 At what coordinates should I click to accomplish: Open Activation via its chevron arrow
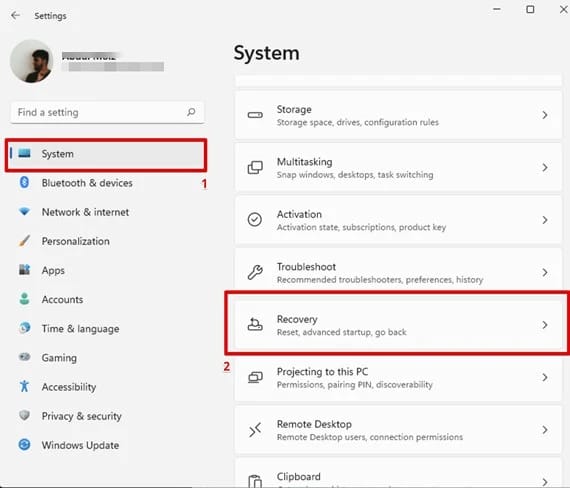point(545,220)
